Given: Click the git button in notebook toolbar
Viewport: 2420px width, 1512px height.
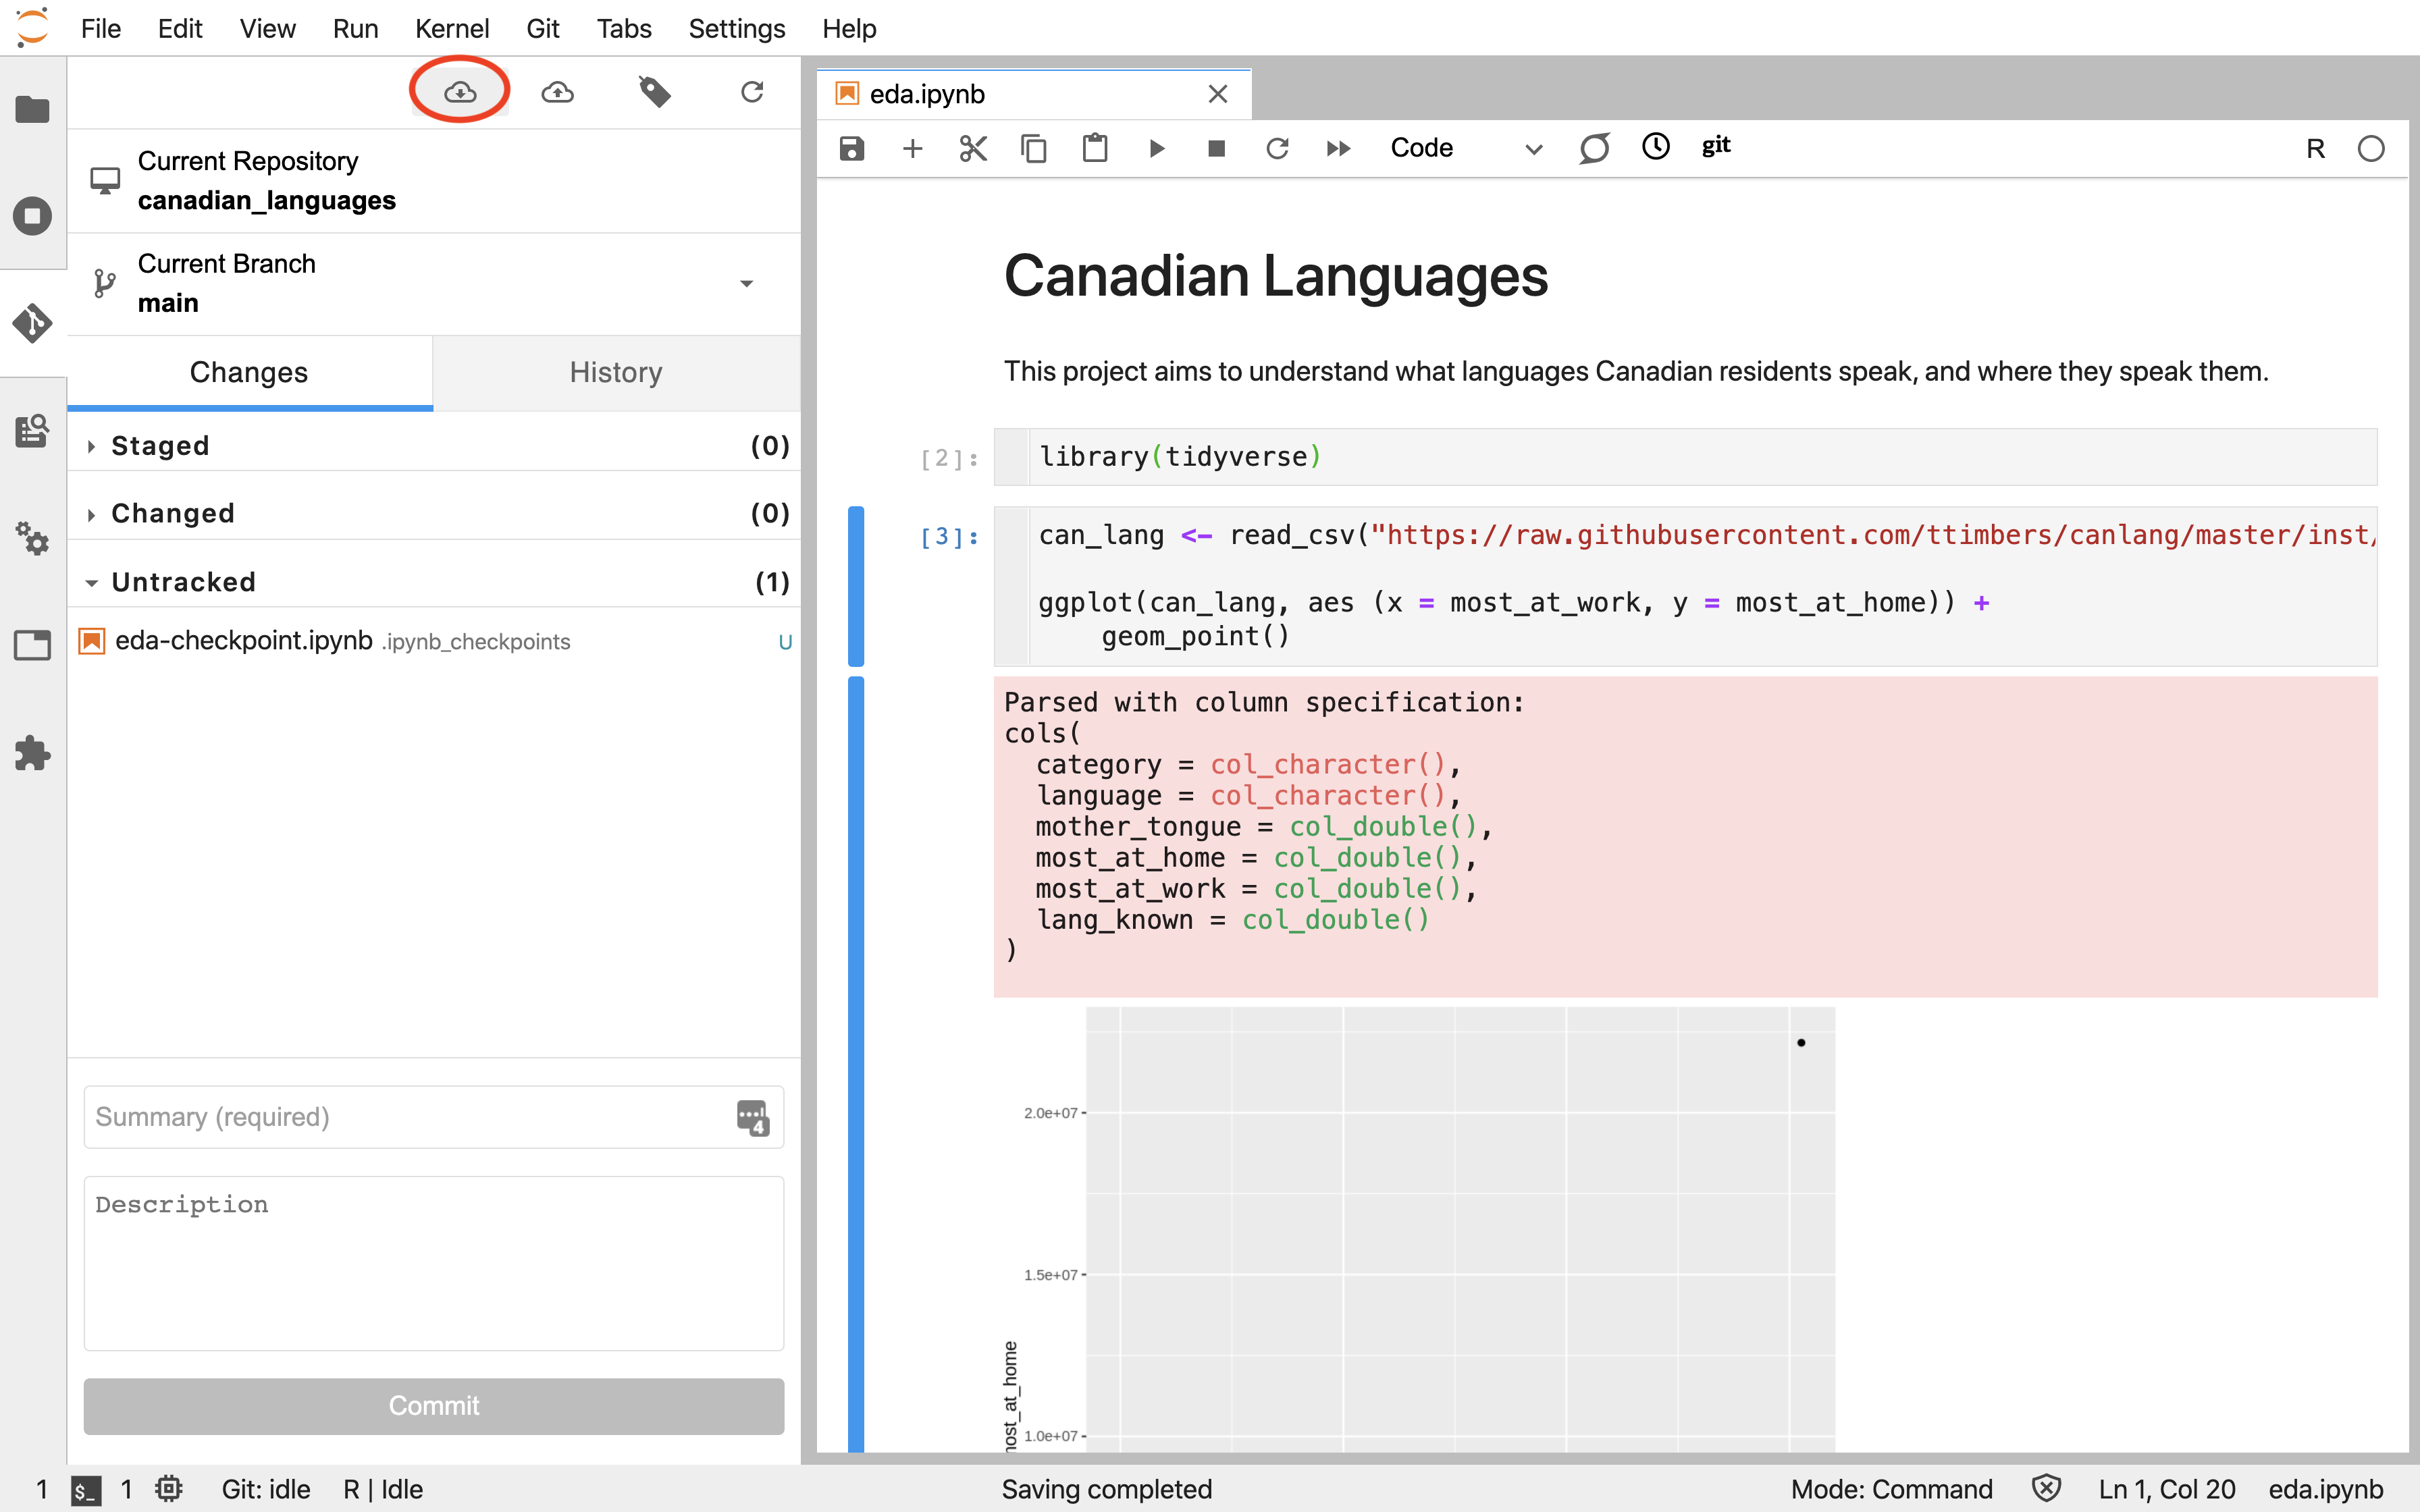Looking at the screenshot, I should [1716, 146].
